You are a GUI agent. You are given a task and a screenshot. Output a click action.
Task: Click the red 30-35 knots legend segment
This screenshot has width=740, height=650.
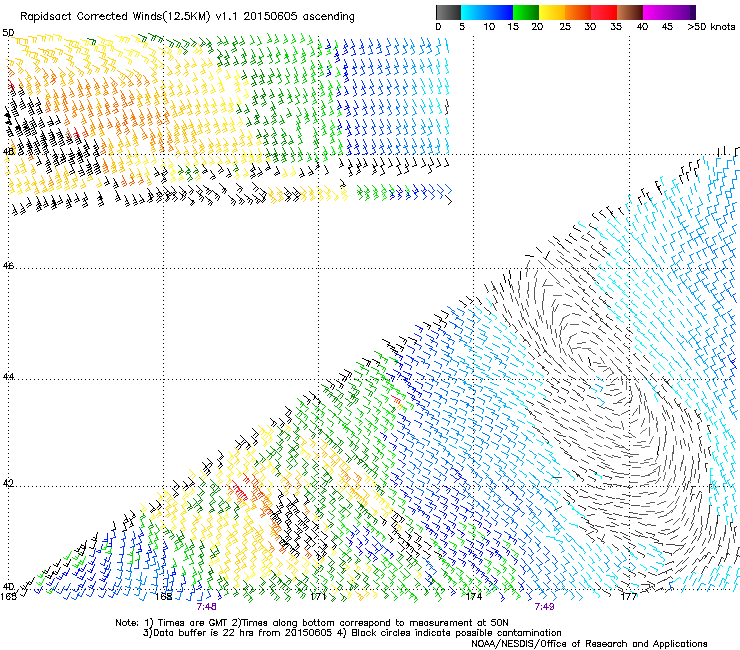click(604, 12)
